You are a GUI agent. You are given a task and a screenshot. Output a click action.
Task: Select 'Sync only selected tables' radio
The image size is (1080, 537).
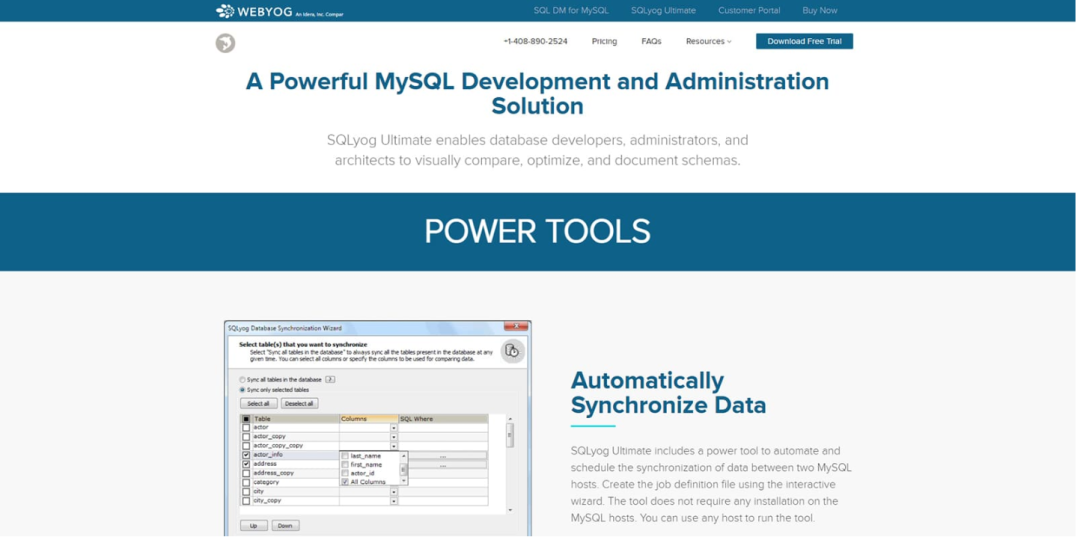[242, 390]
